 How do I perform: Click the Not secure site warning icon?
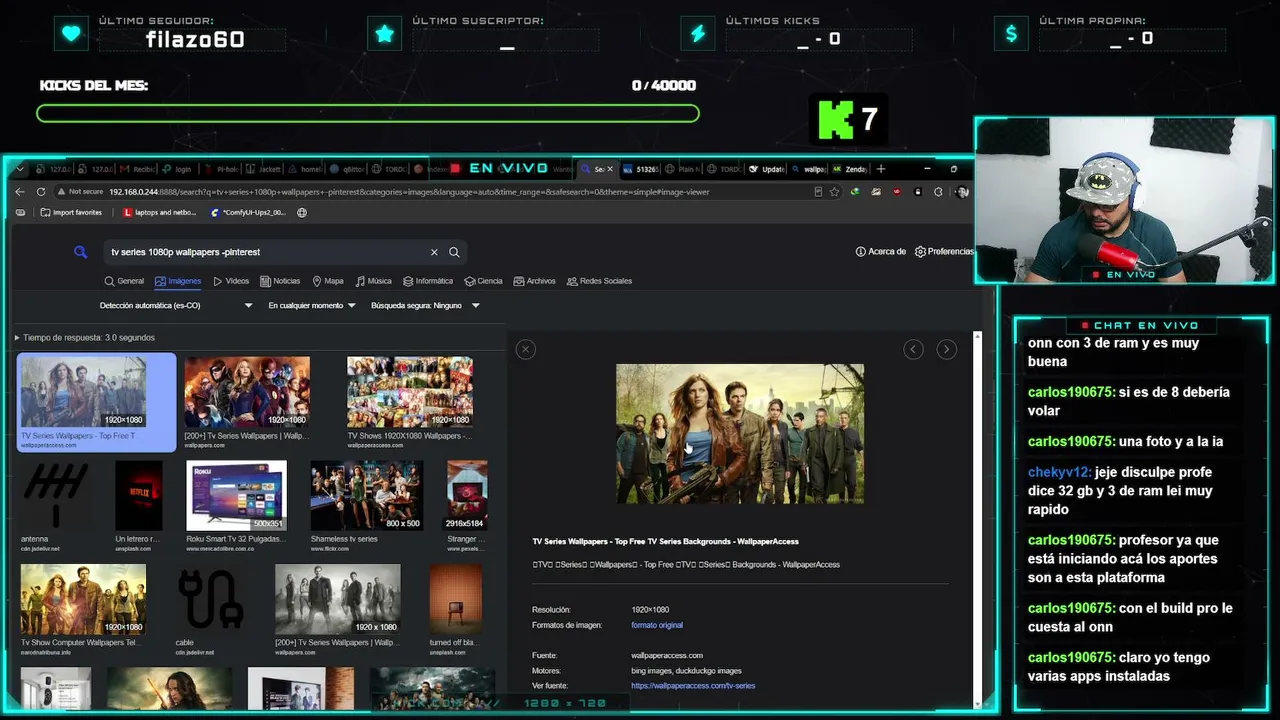pyautogui.click(x=80, y=192)
